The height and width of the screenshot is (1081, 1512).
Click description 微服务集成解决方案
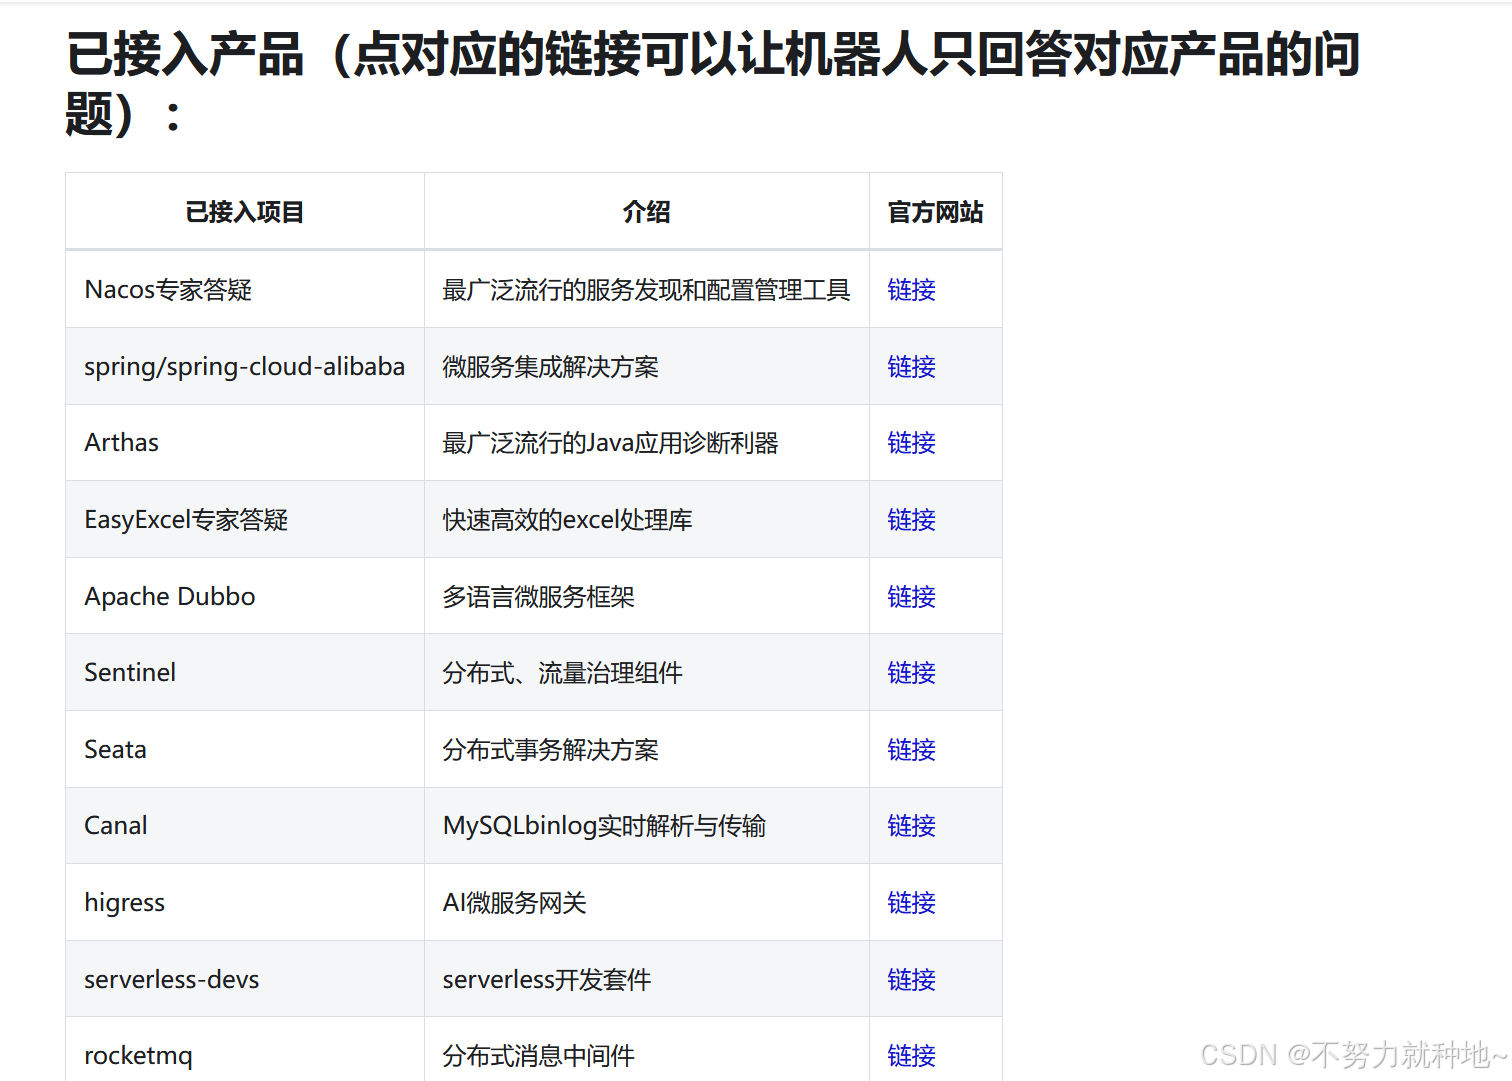click(x=551, y=367)
